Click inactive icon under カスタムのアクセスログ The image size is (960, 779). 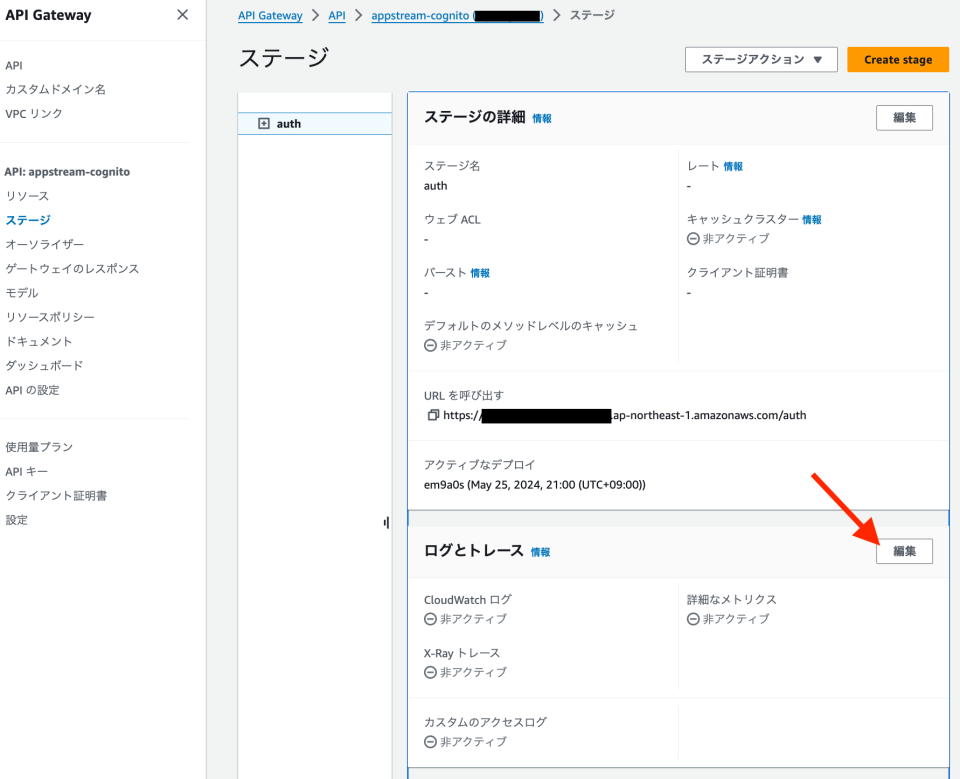430,742
